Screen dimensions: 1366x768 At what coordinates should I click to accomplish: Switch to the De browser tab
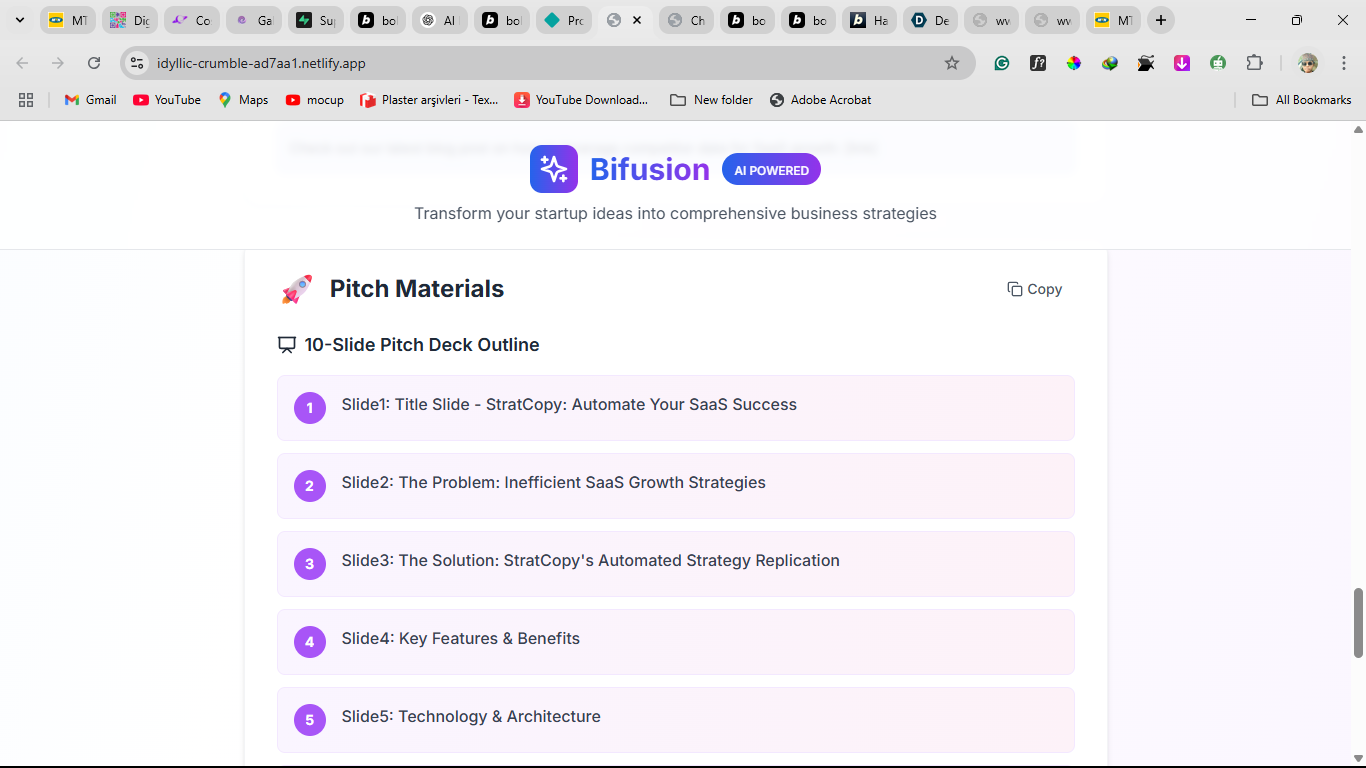pyautogui.click(x=930, y=20)
